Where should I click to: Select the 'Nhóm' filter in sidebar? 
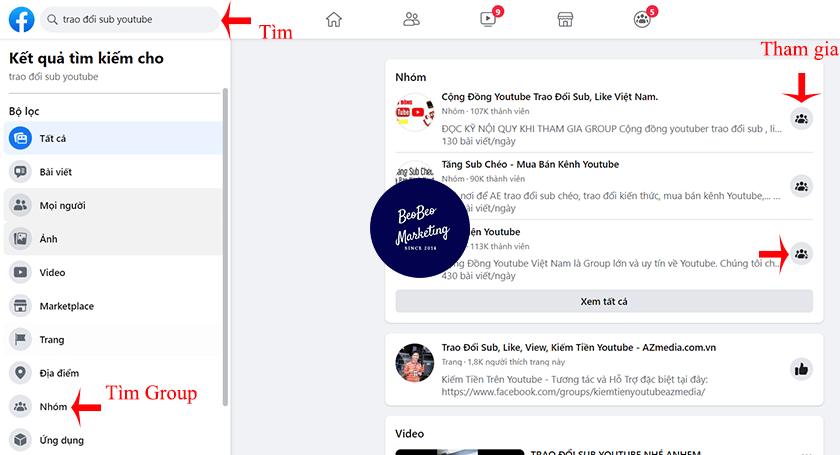click(x=113, y=407)
